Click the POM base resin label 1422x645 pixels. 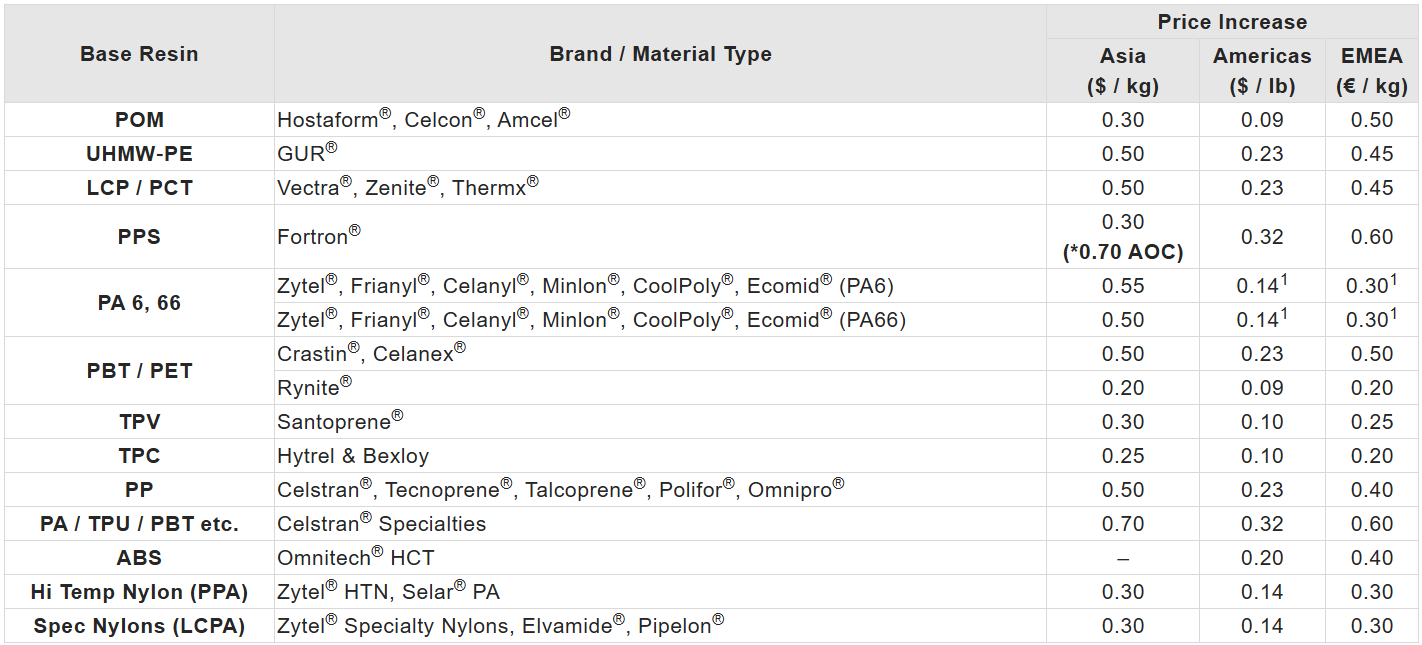[x=139, y=120]
